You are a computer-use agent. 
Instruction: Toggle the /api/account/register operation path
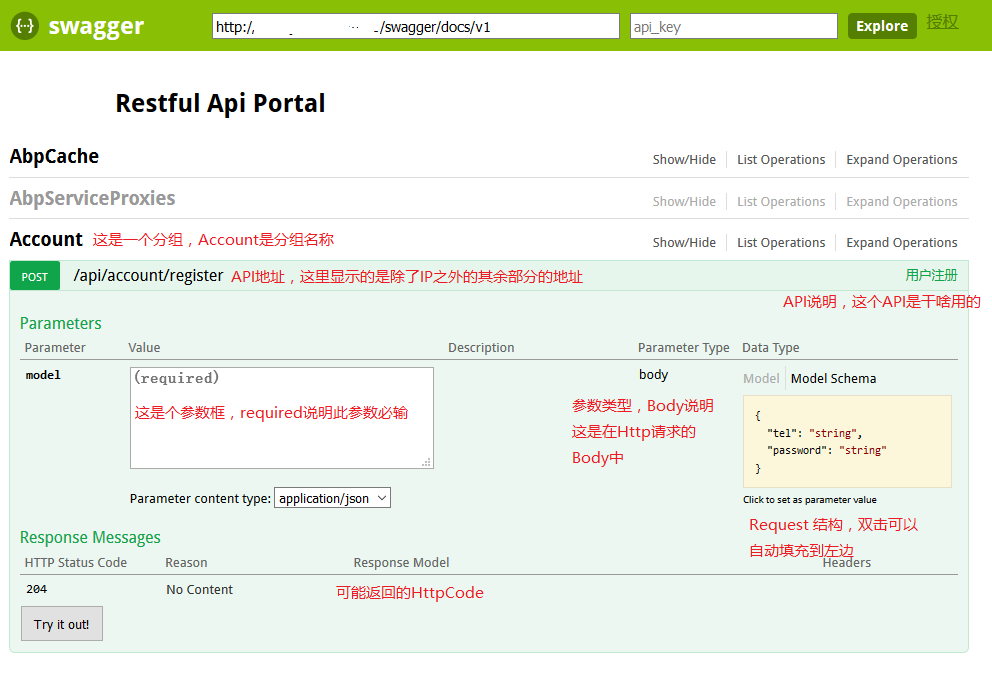coord(148,276)
